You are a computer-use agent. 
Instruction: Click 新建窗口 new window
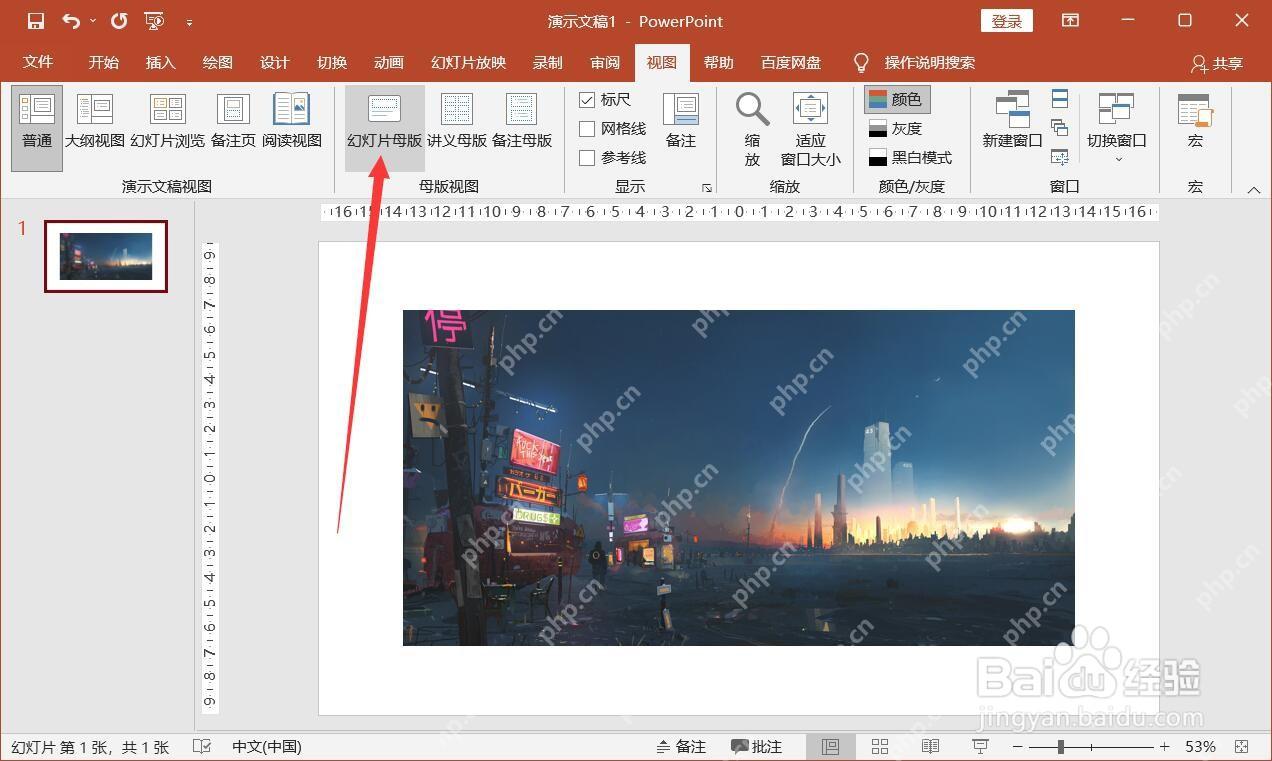(x=1012, y=122)
